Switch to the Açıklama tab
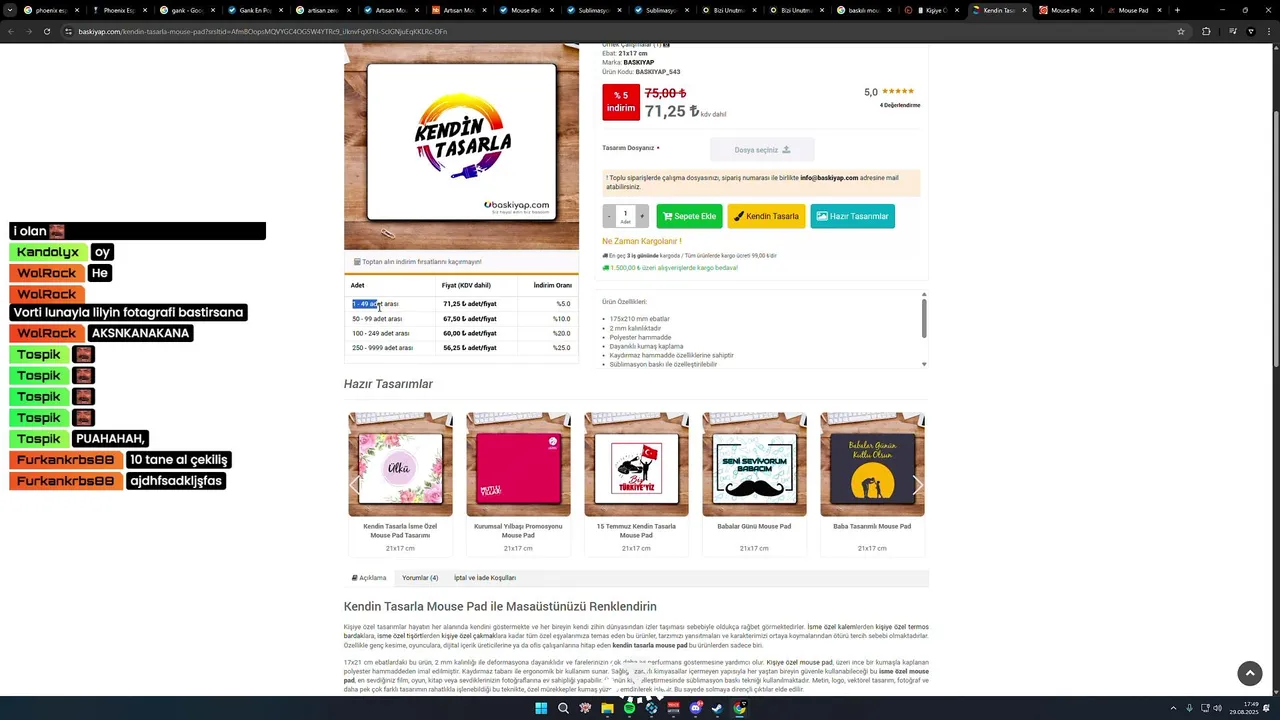 pos(369,578)
